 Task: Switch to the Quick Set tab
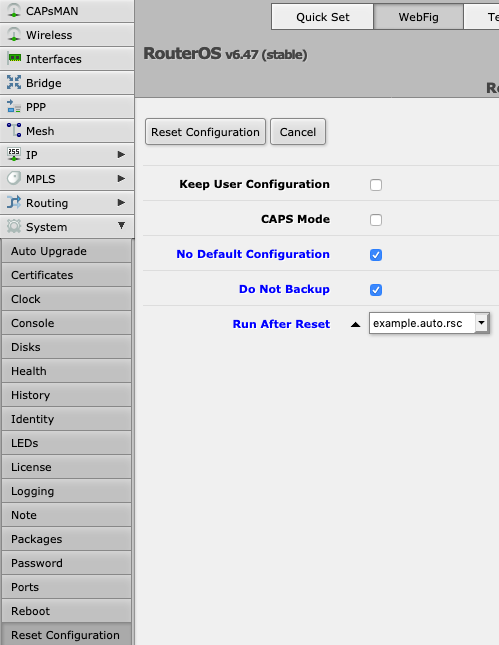click(323, 17)
